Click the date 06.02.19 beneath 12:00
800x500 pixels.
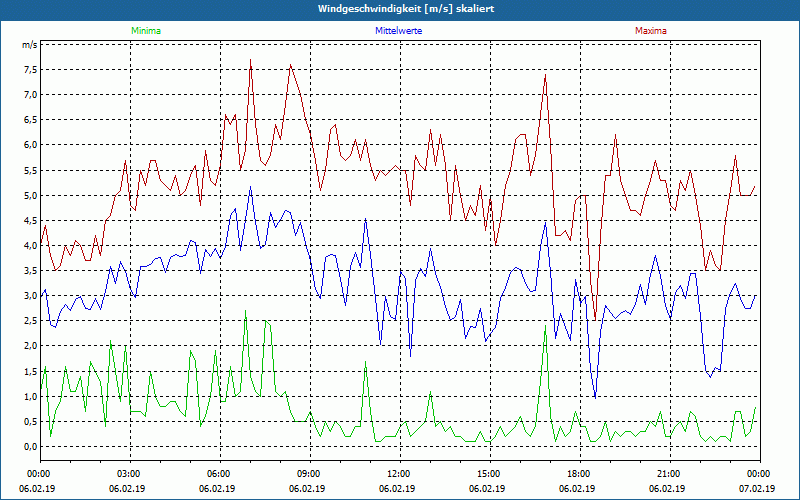[397, 488]
